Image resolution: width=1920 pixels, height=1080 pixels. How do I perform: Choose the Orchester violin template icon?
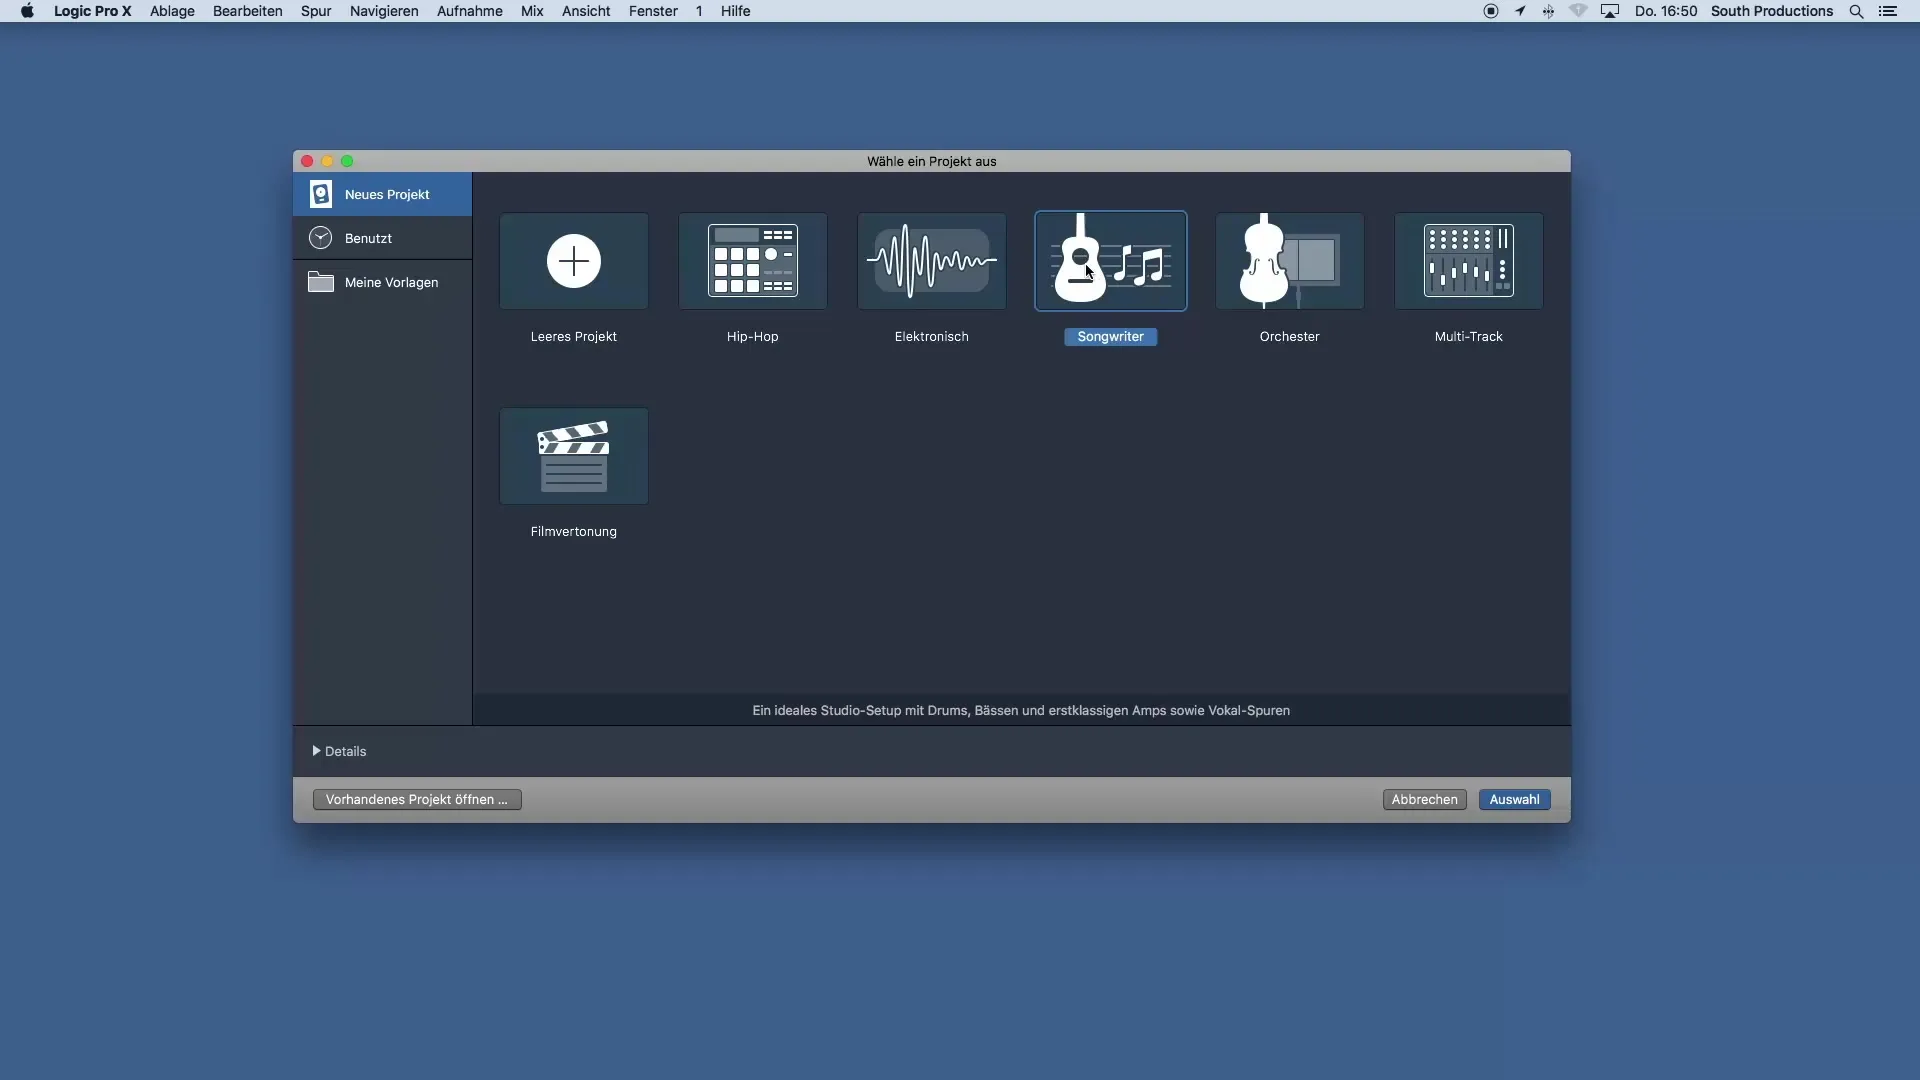pos(1290,261)
